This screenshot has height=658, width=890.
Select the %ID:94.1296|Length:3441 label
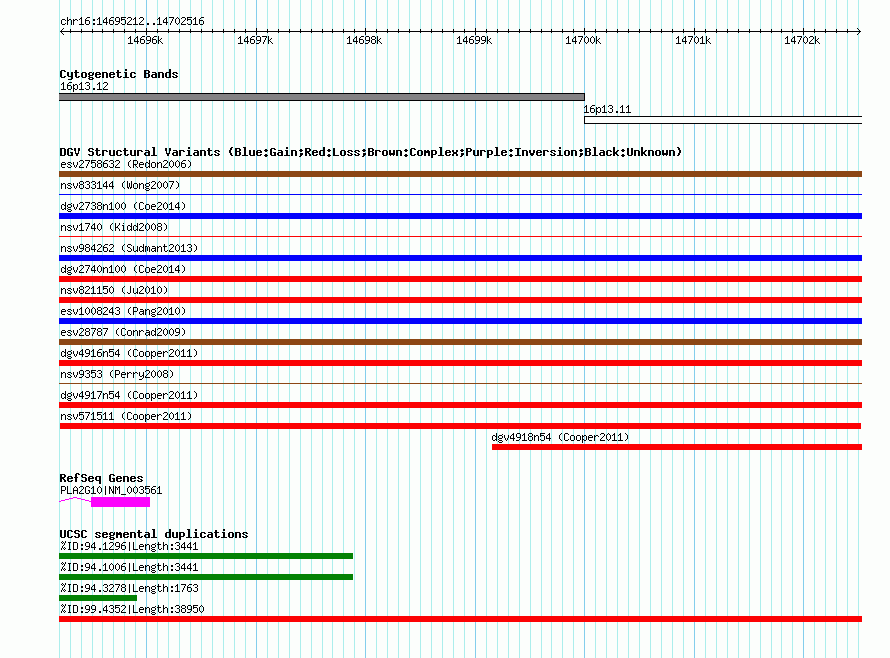coord(129,546)
